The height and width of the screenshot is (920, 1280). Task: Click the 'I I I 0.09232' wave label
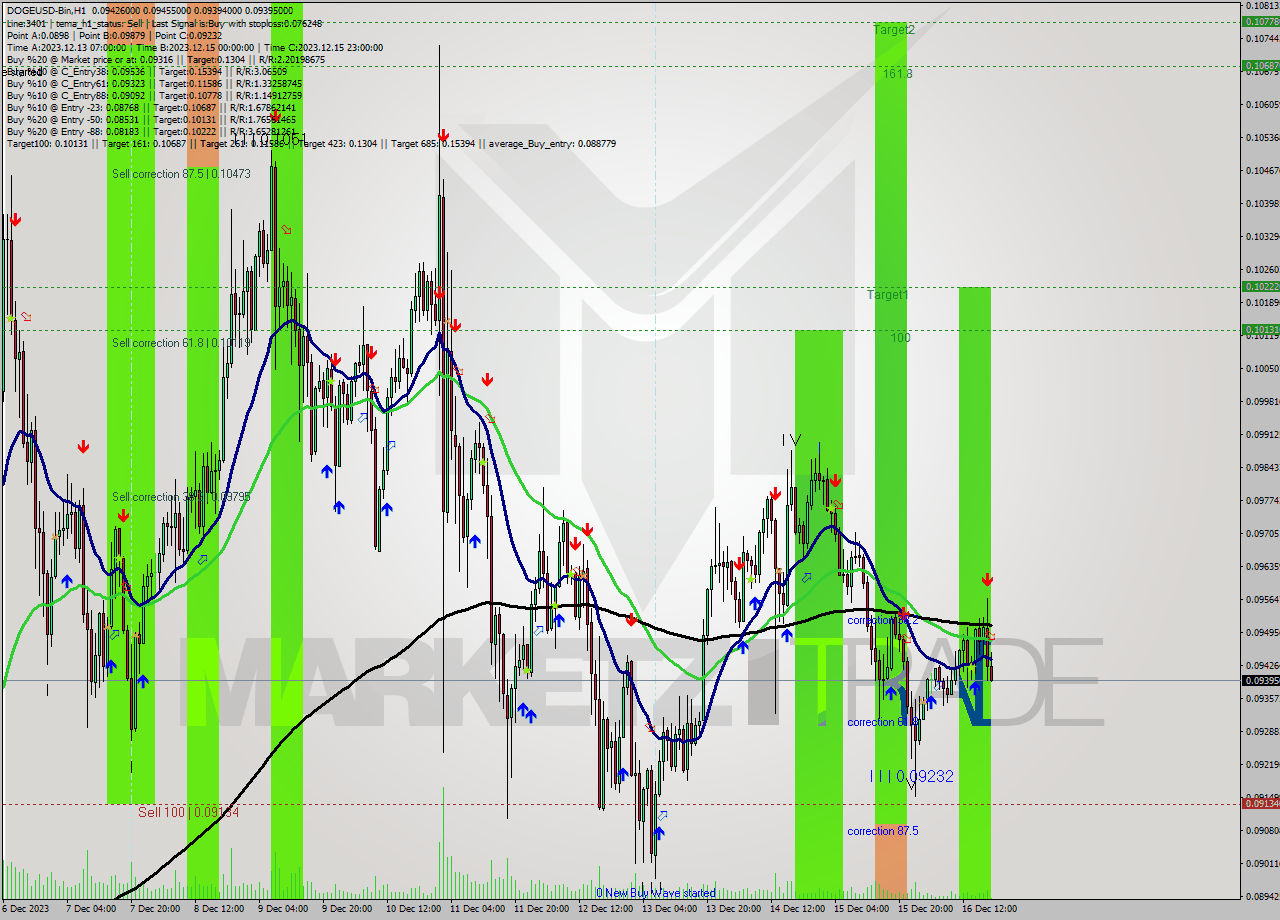(911, 776)
